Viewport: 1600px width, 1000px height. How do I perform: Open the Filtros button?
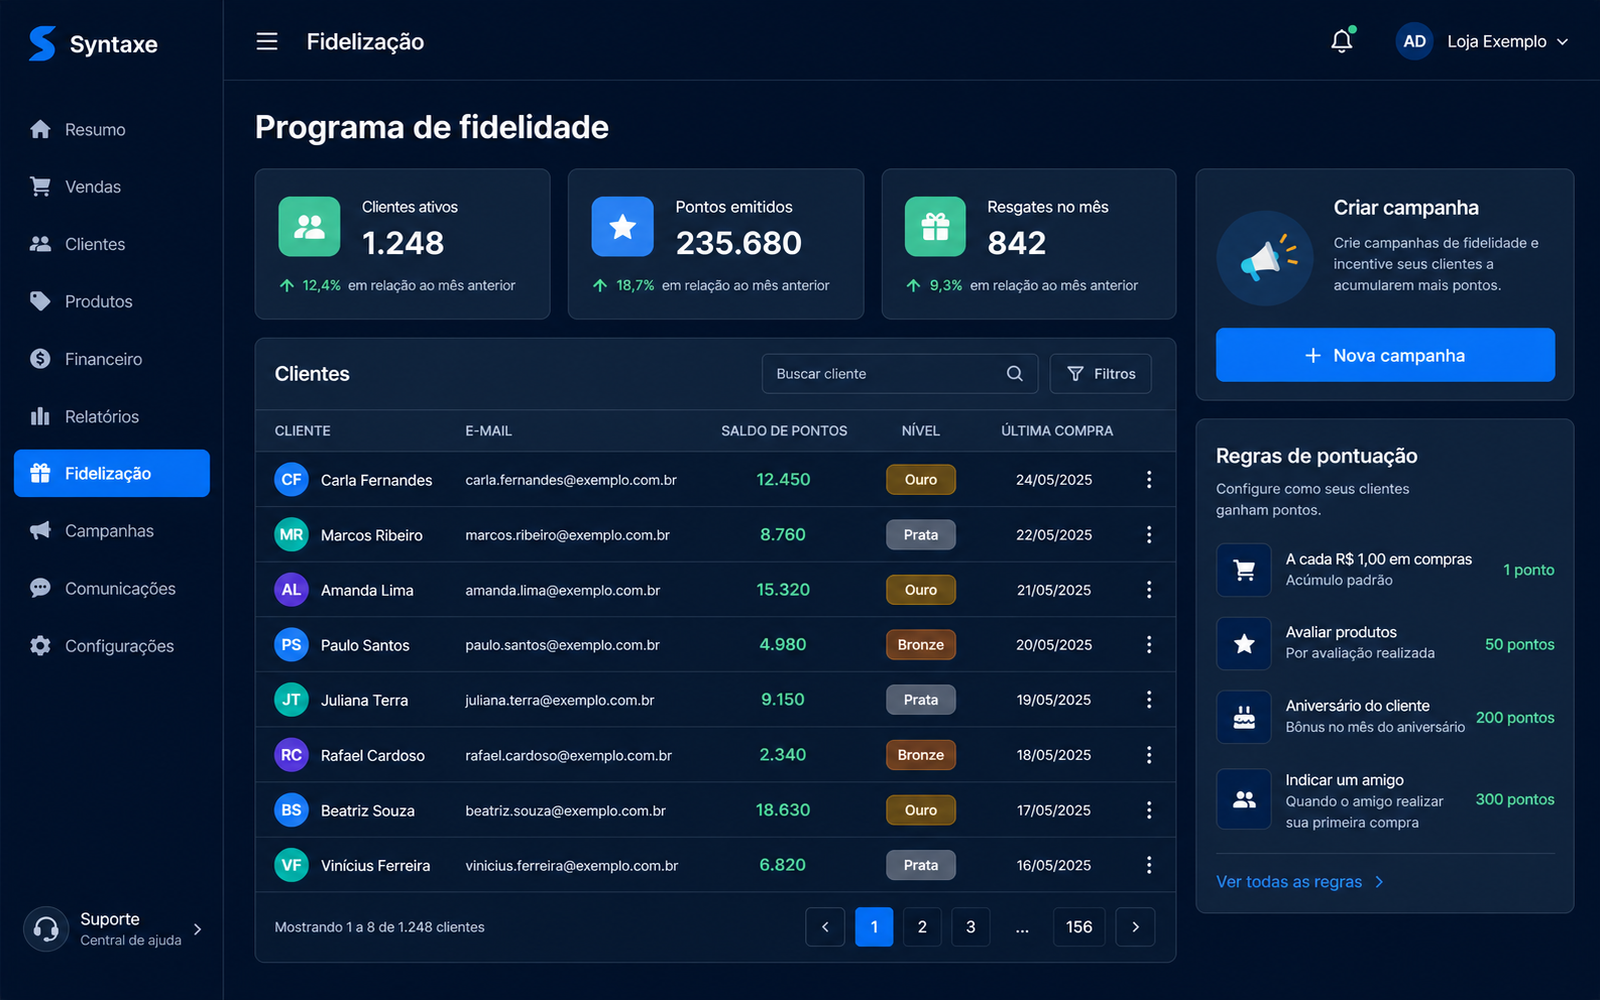(x=1101, y=373)
